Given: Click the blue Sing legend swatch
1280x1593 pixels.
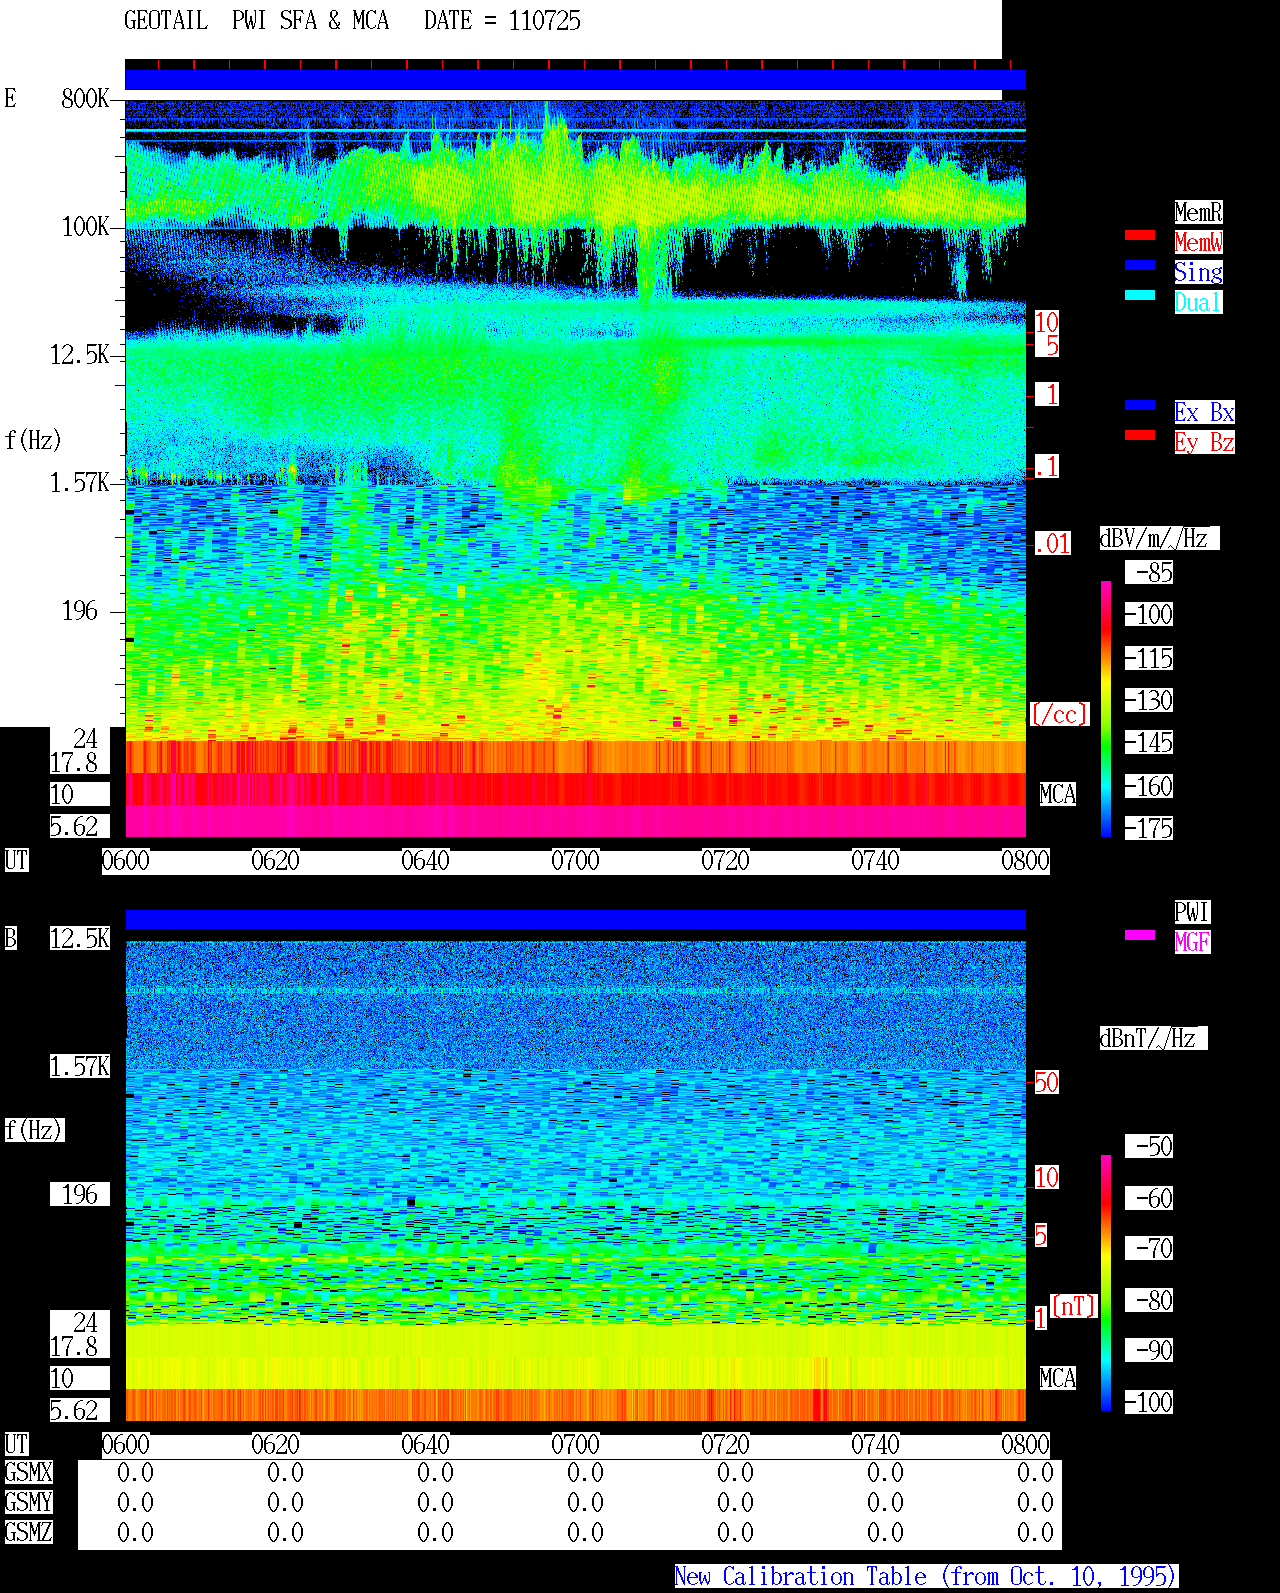Looking at the screenshot, I should (x=1140, y=265).
